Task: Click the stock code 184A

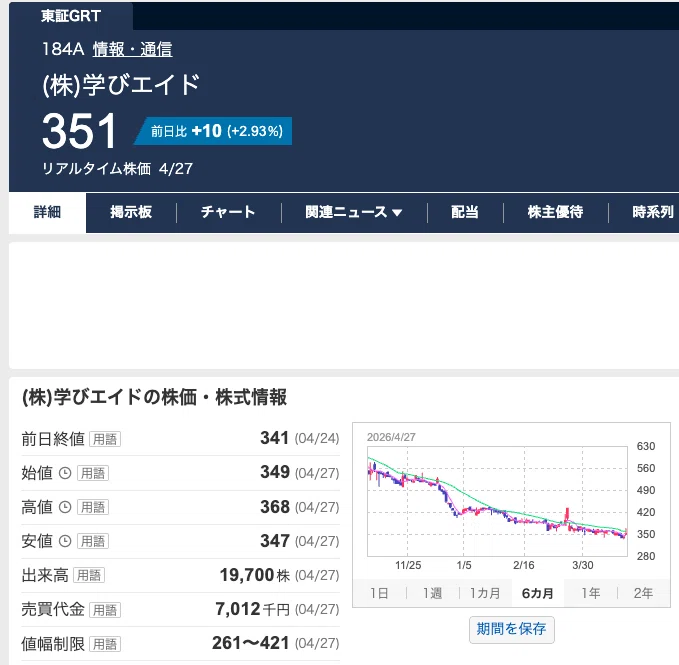Action: [x=63, y=49]
